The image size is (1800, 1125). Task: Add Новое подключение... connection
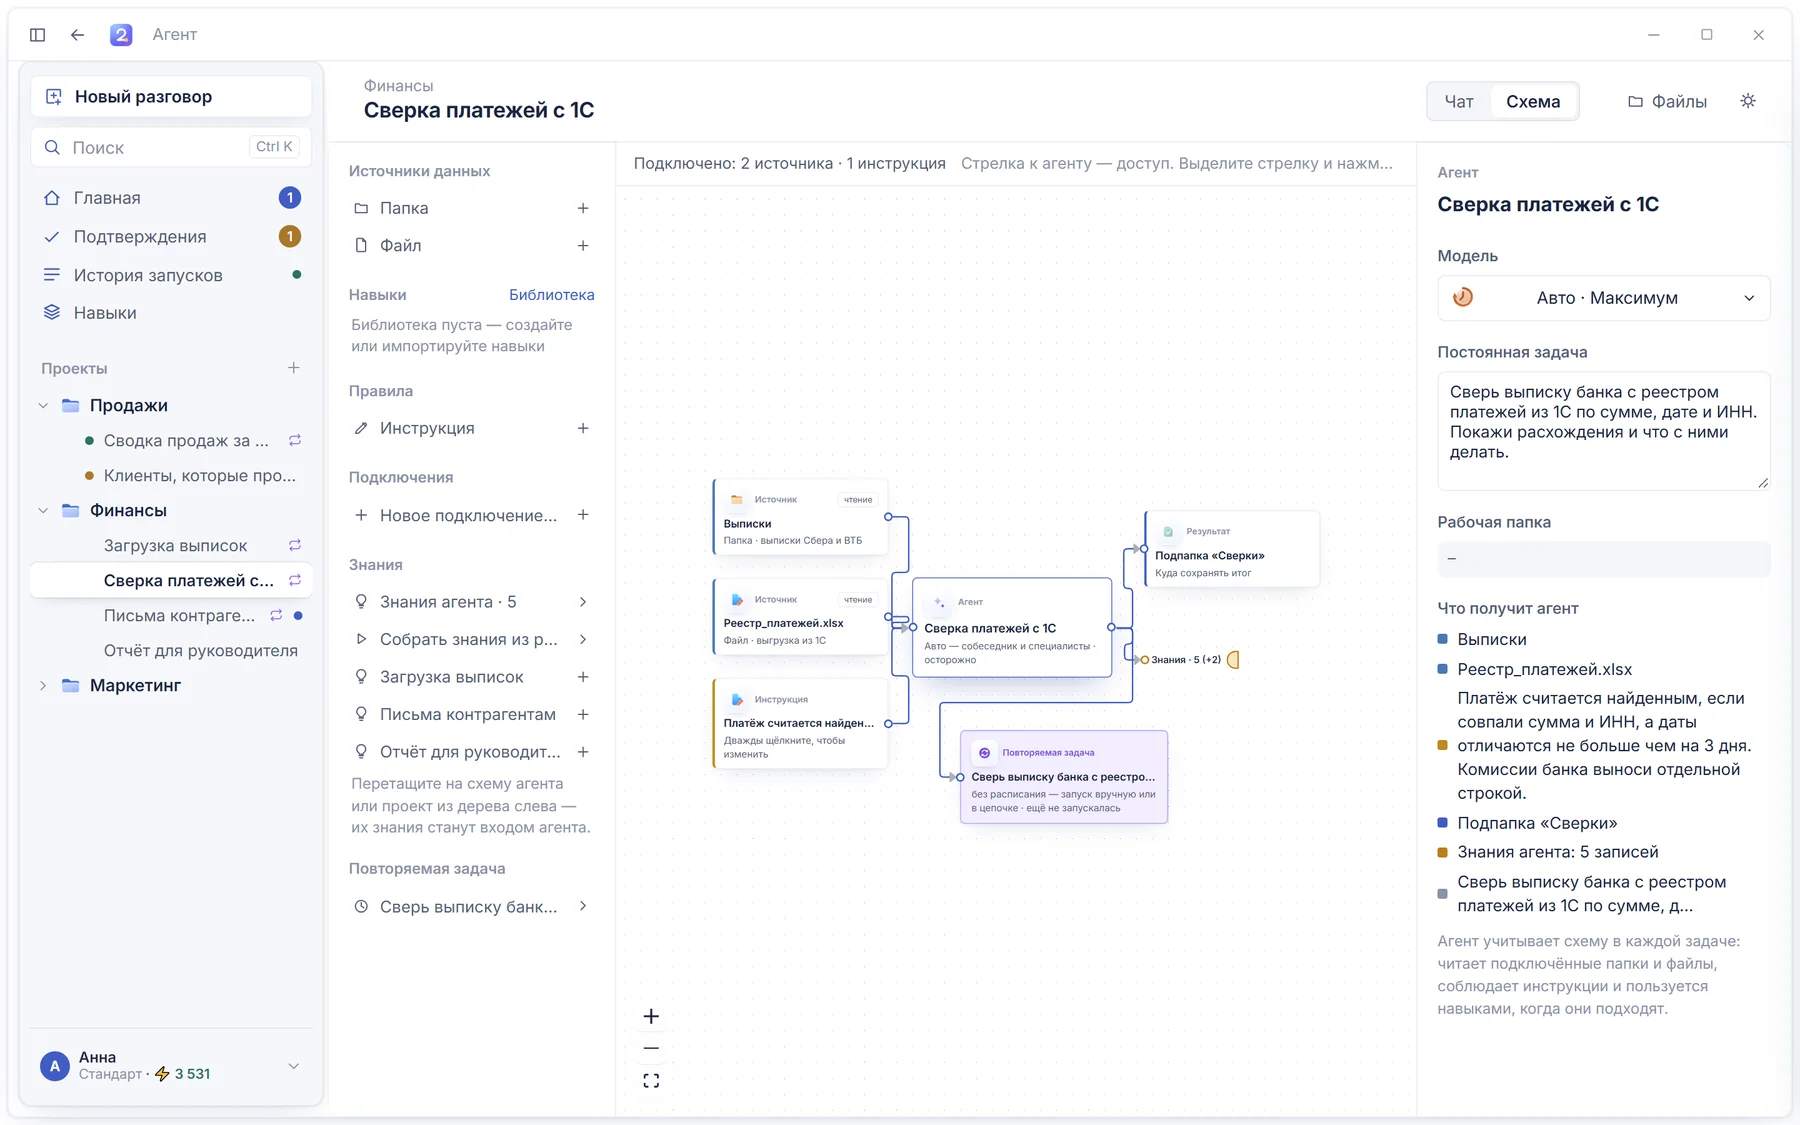click(583, 515)
